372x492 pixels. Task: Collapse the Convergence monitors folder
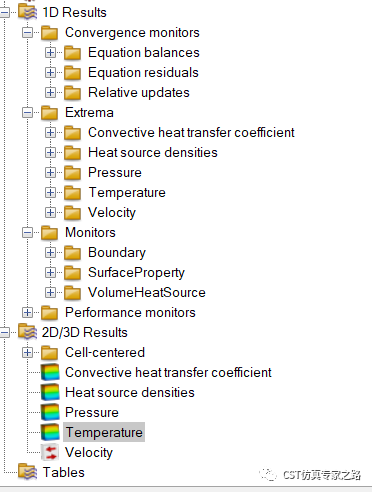(27, 32)
